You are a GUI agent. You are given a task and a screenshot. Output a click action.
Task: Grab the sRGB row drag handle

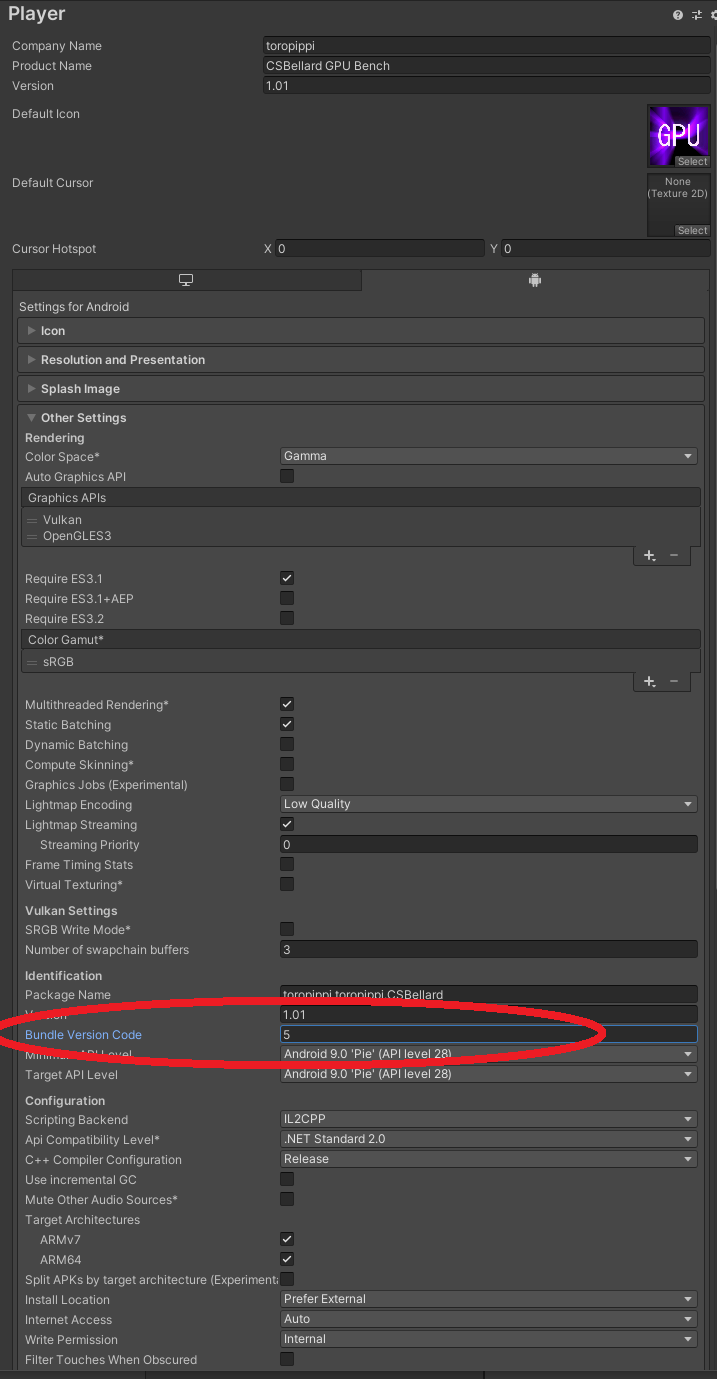(x=33, y=662)
